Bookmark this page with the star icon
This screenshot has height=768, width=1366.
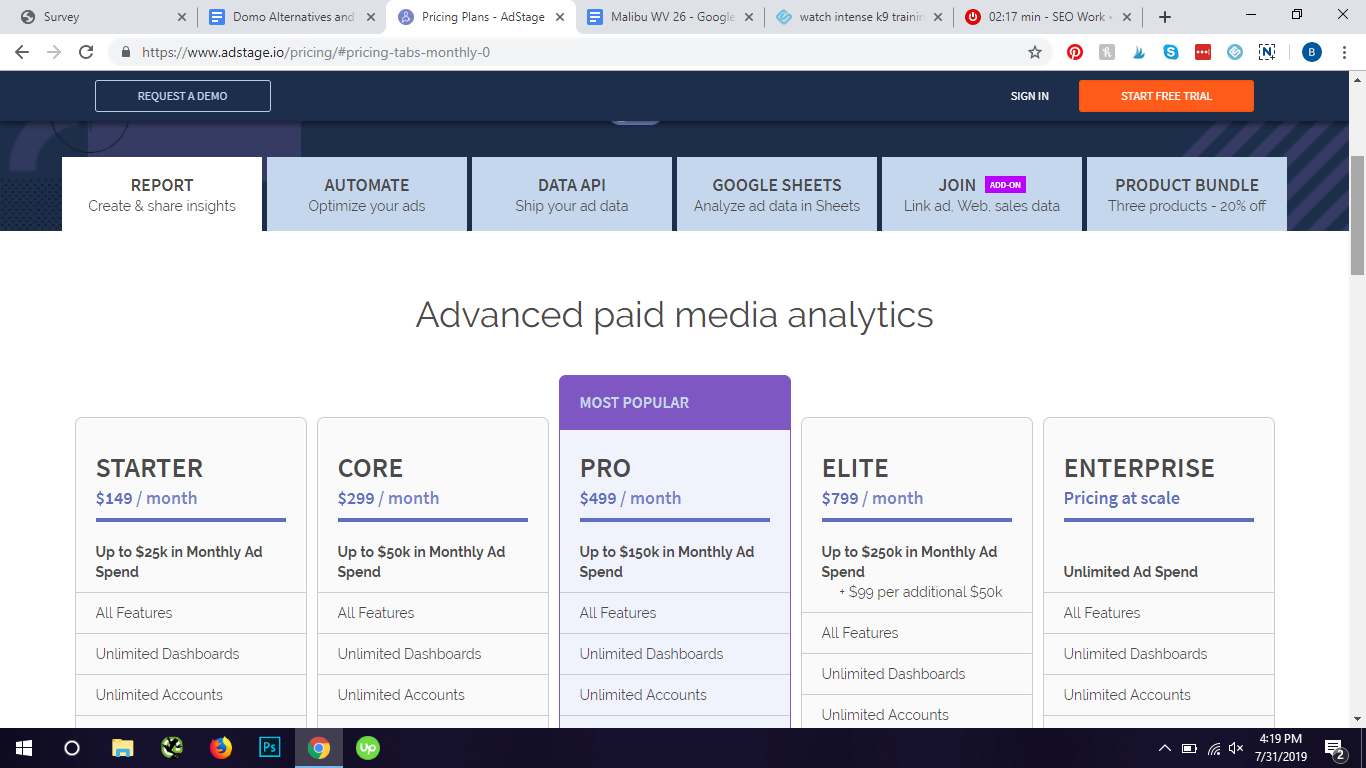1035,52
